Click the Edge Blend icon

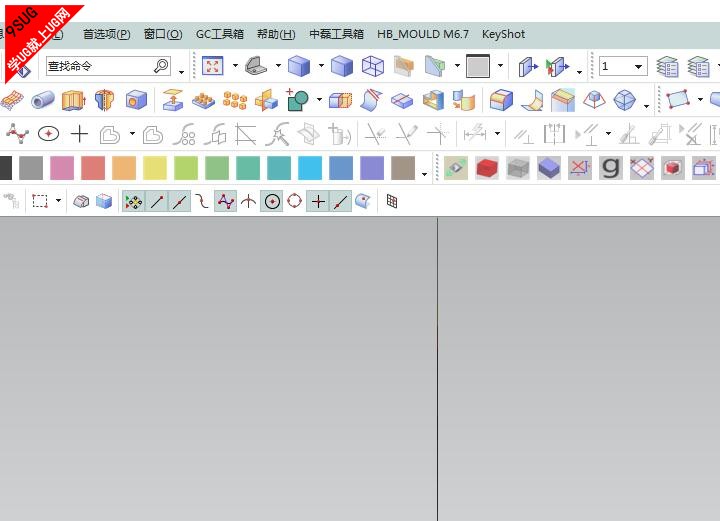(x=501, y=100)
